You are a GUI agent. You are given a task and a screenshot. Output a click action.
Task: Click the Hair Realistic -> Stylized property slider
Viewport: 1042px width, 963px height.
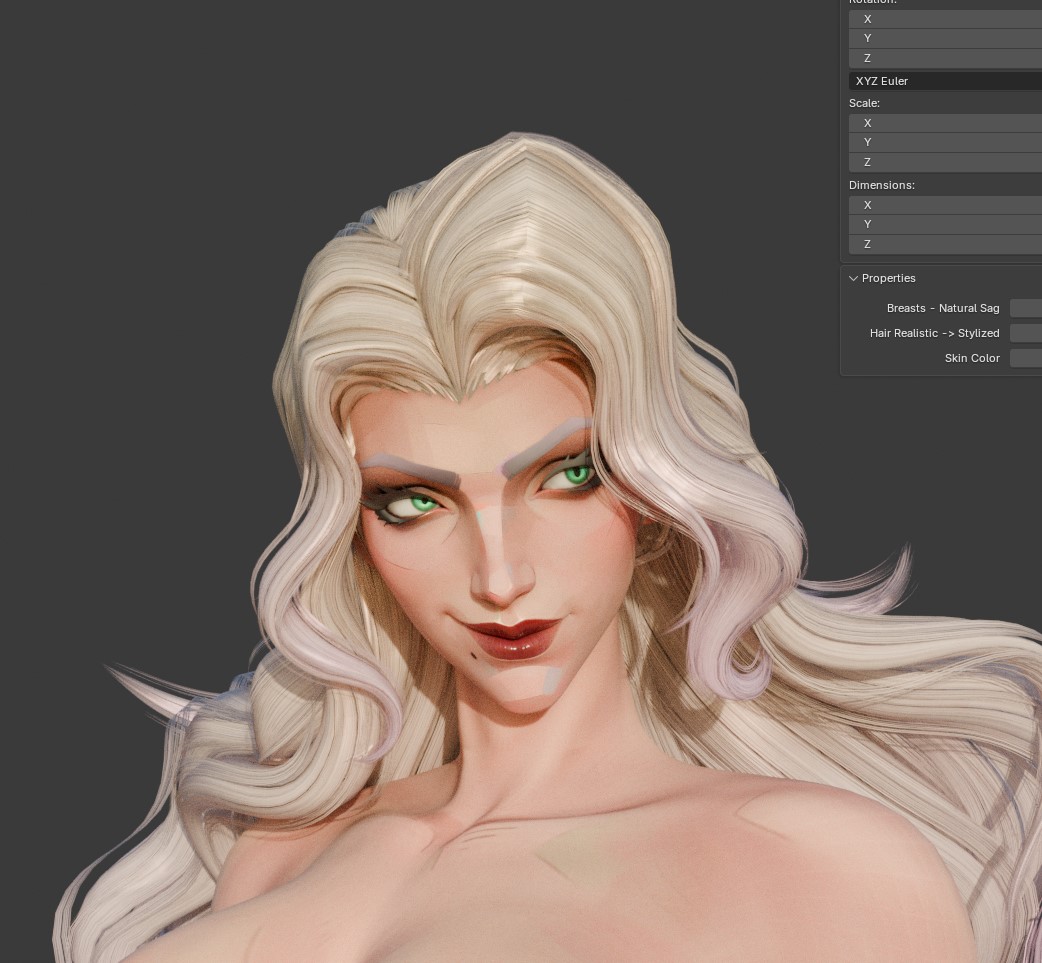click(x=1025, y=333)
